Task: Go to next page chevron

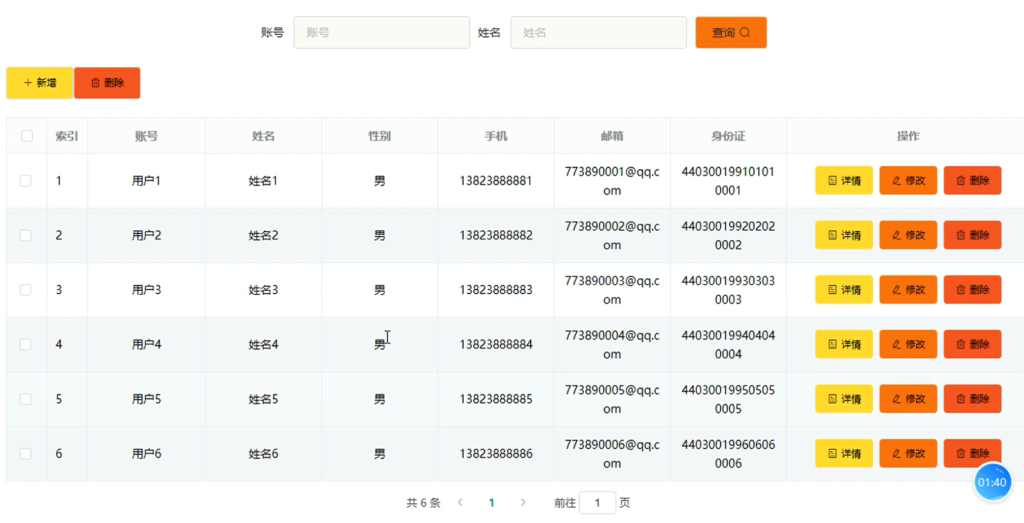Action: (522, 502)
